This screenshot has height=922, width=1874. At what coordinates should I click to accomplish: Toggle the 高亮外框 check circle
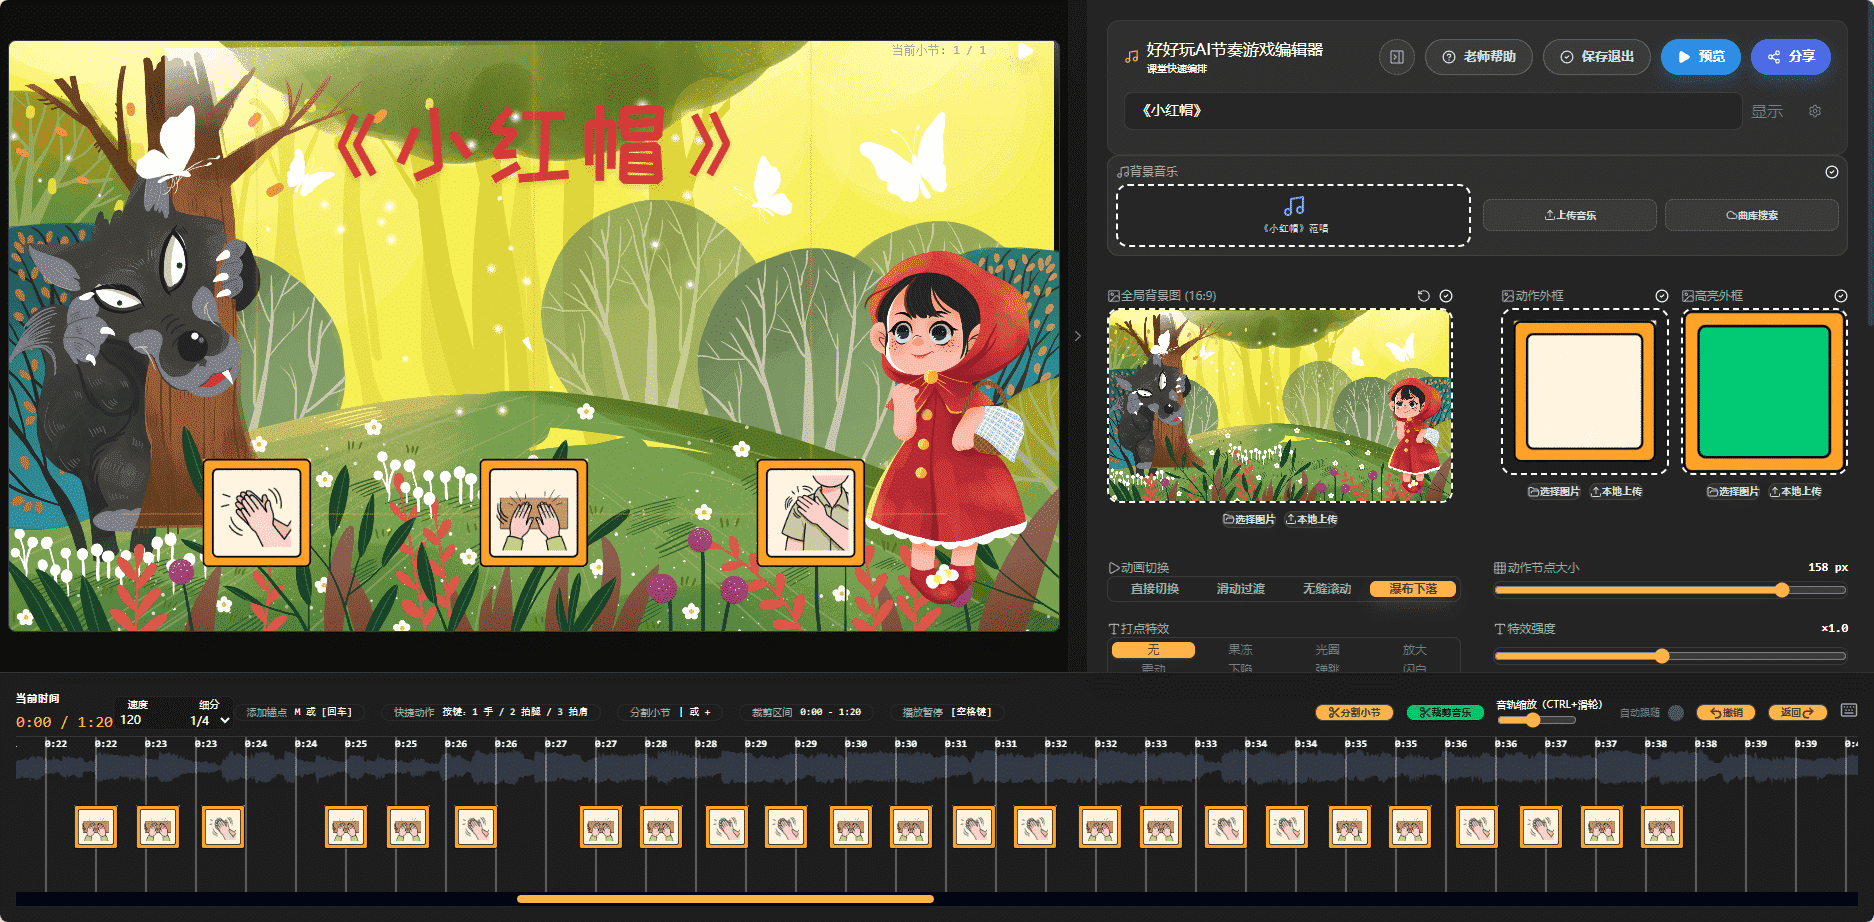(1841, 296)
